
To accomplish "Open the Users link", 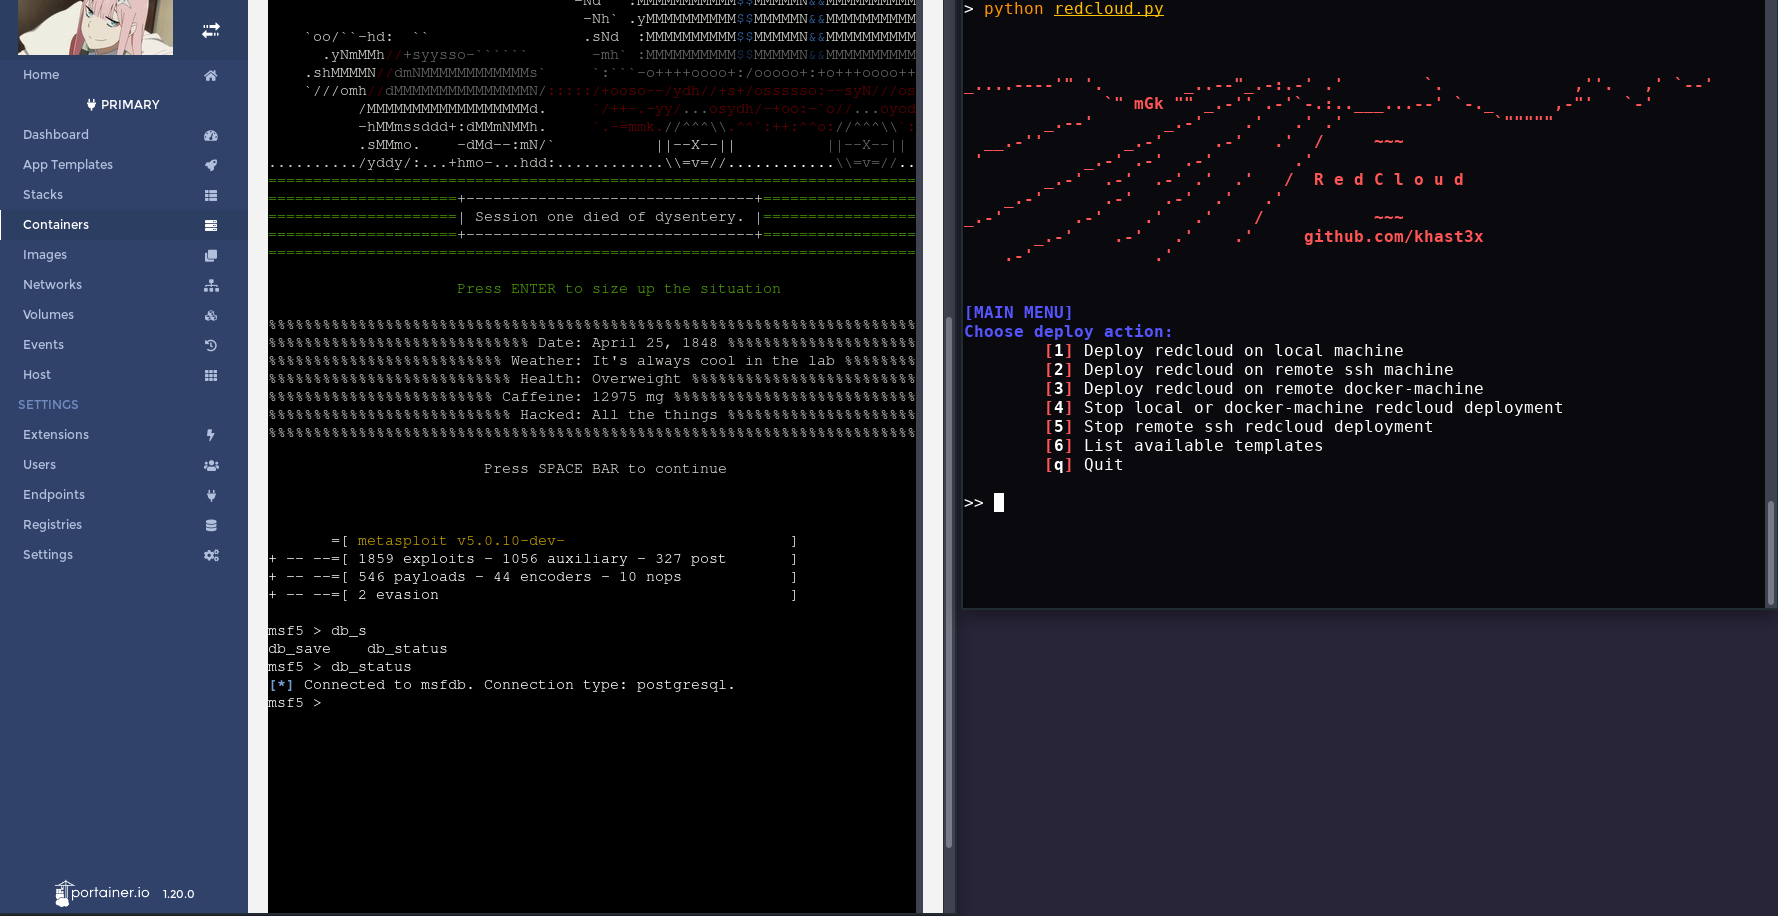I will 39,465.
